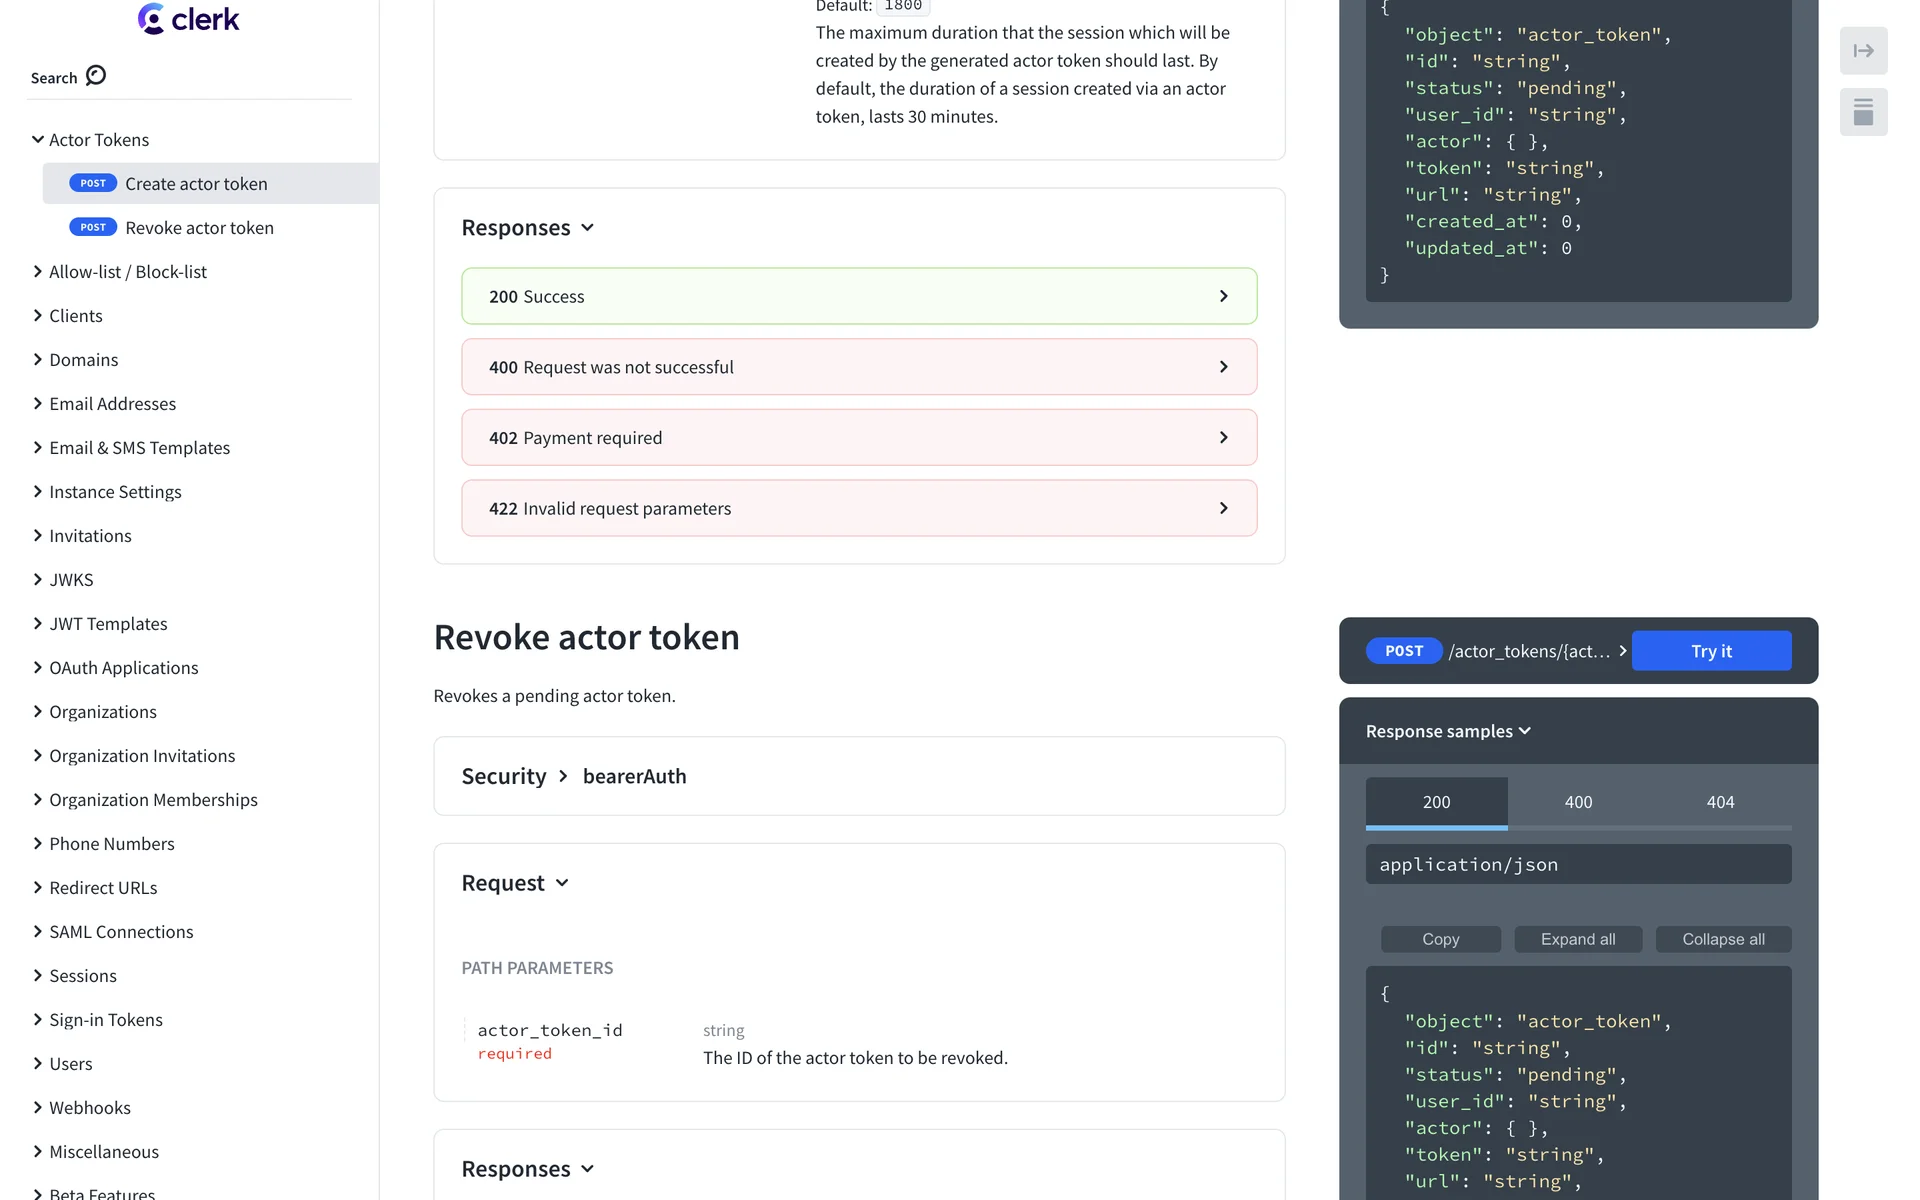Click the layout icon below the collapse arrow
Screen dimensions: 1920x1200
[x=1863, y=112]
